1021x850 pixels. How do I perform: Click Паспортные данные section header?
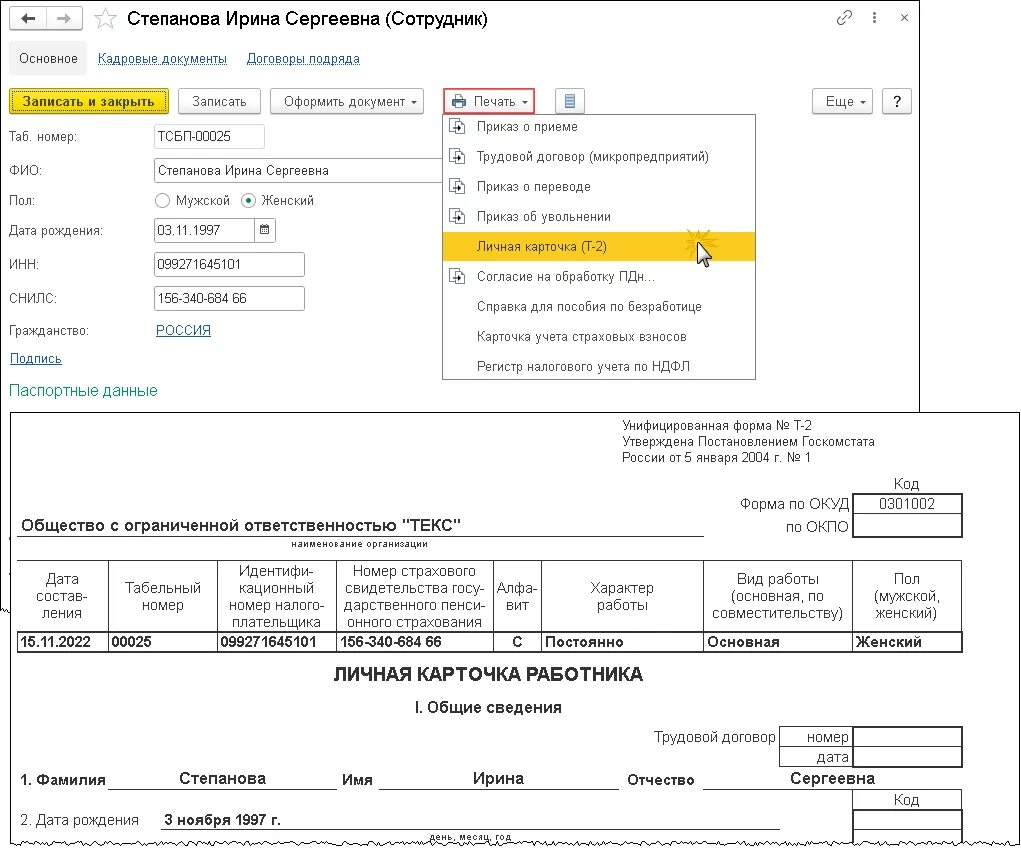(x=83, y=391)
